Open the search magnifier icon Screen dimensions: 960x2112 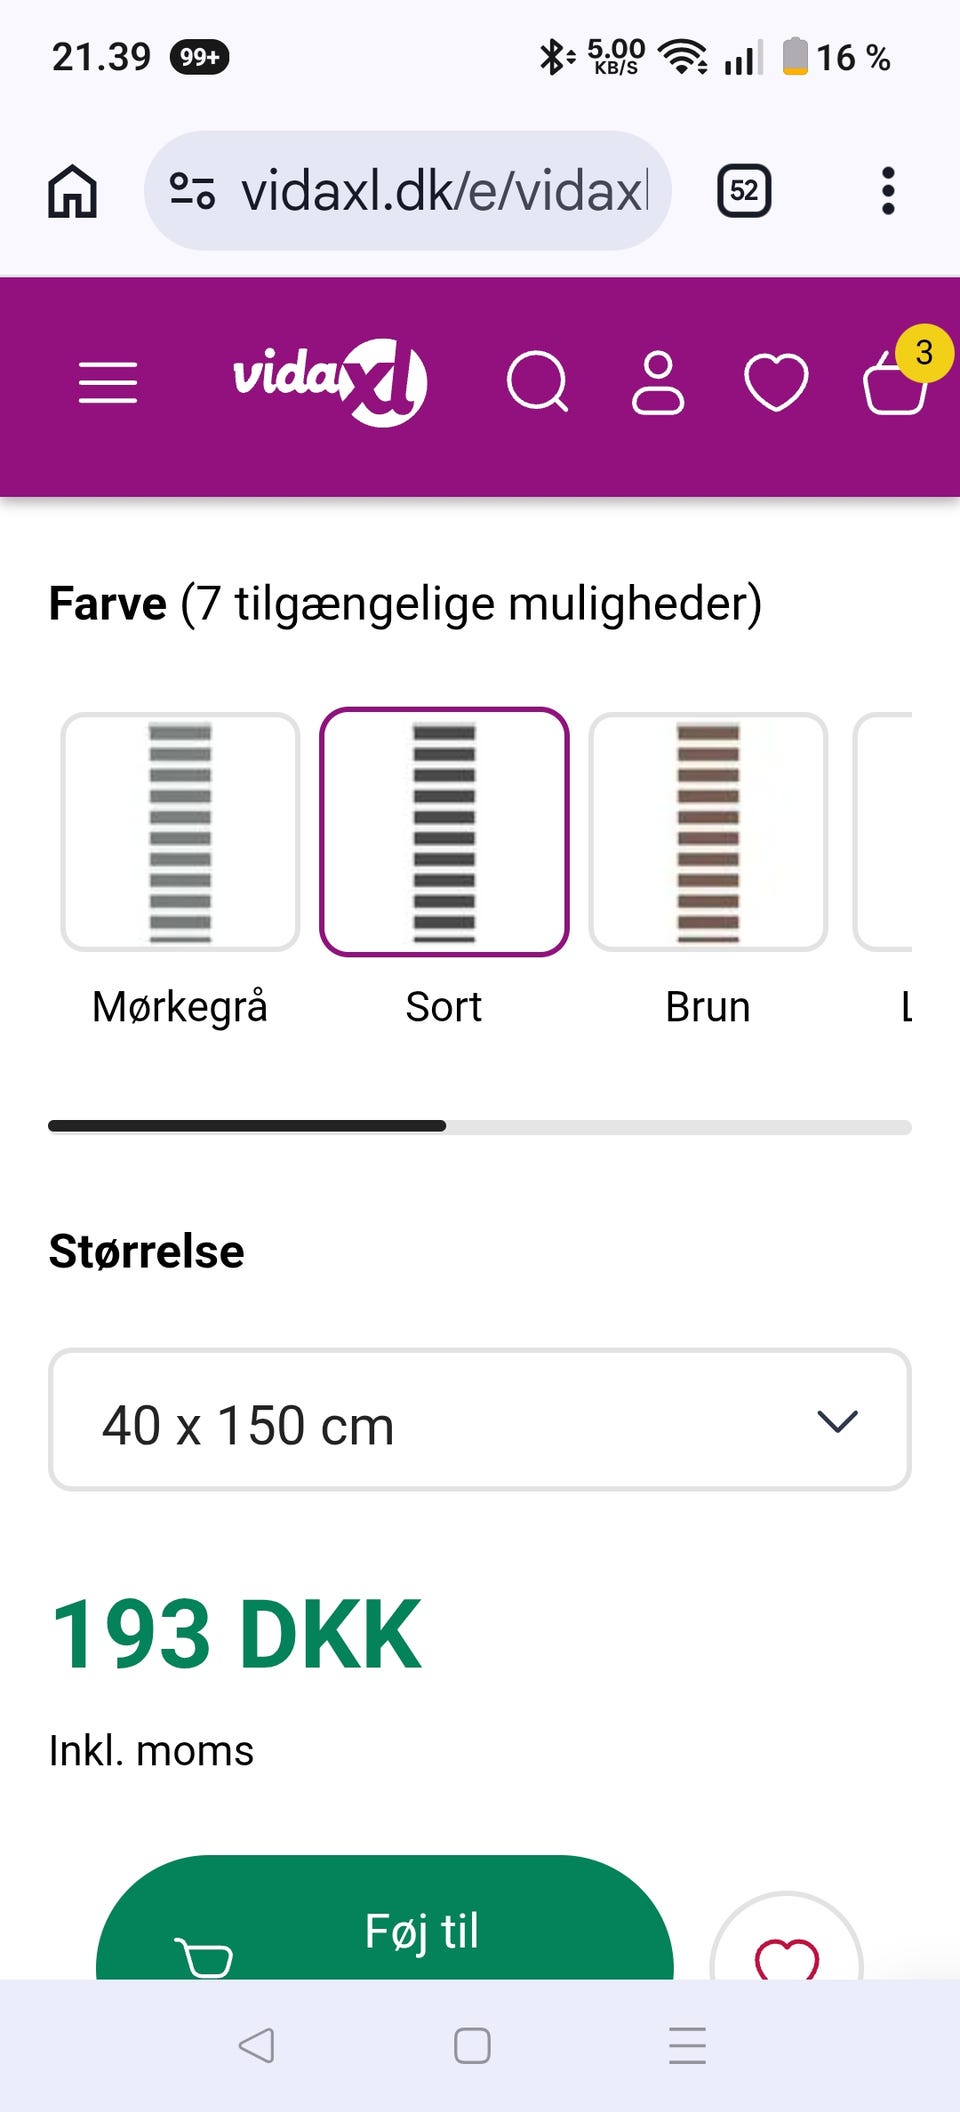pyautogui.click(x=538, y=382)
